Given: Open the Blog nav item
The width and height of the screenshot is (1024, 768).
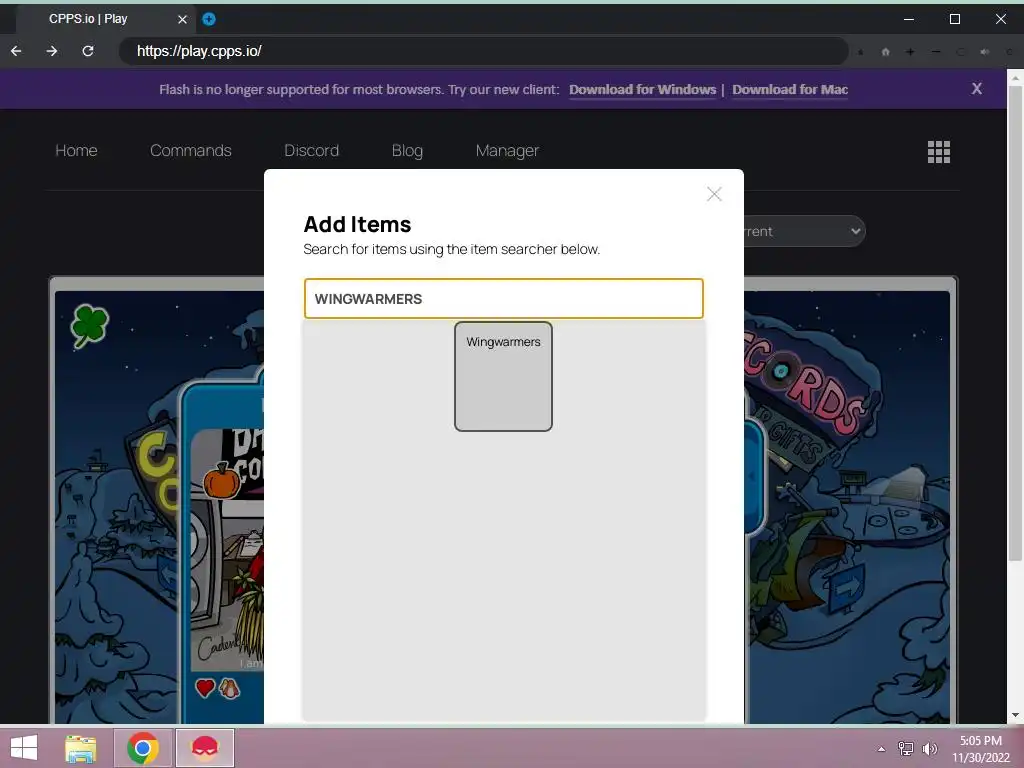Looking at the screenshot, I should 408,151.
